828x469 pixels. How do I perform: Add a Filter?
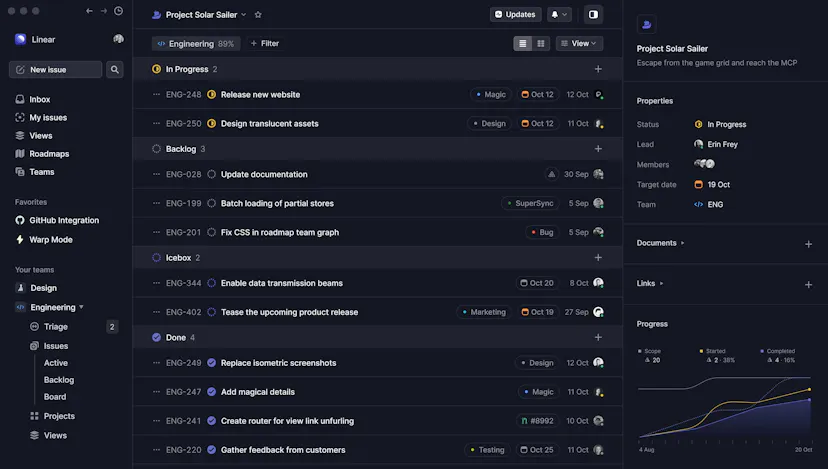265,43
